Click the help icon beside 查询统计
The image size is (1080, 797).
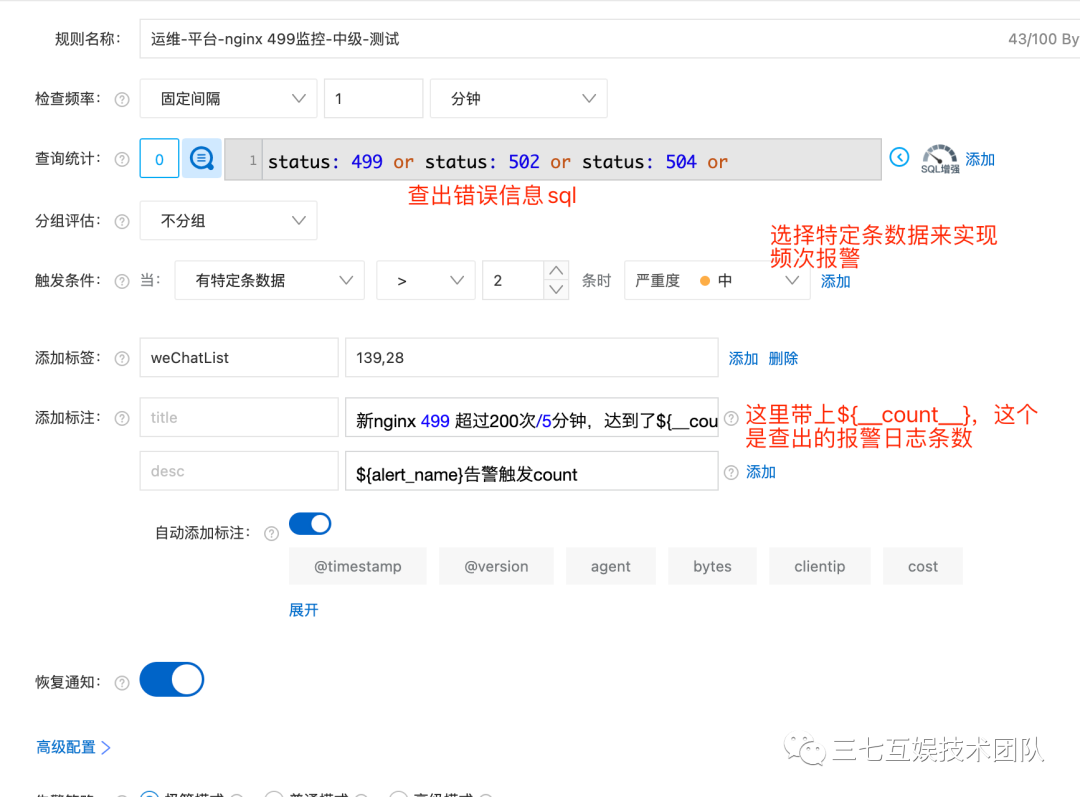(122, 159)
